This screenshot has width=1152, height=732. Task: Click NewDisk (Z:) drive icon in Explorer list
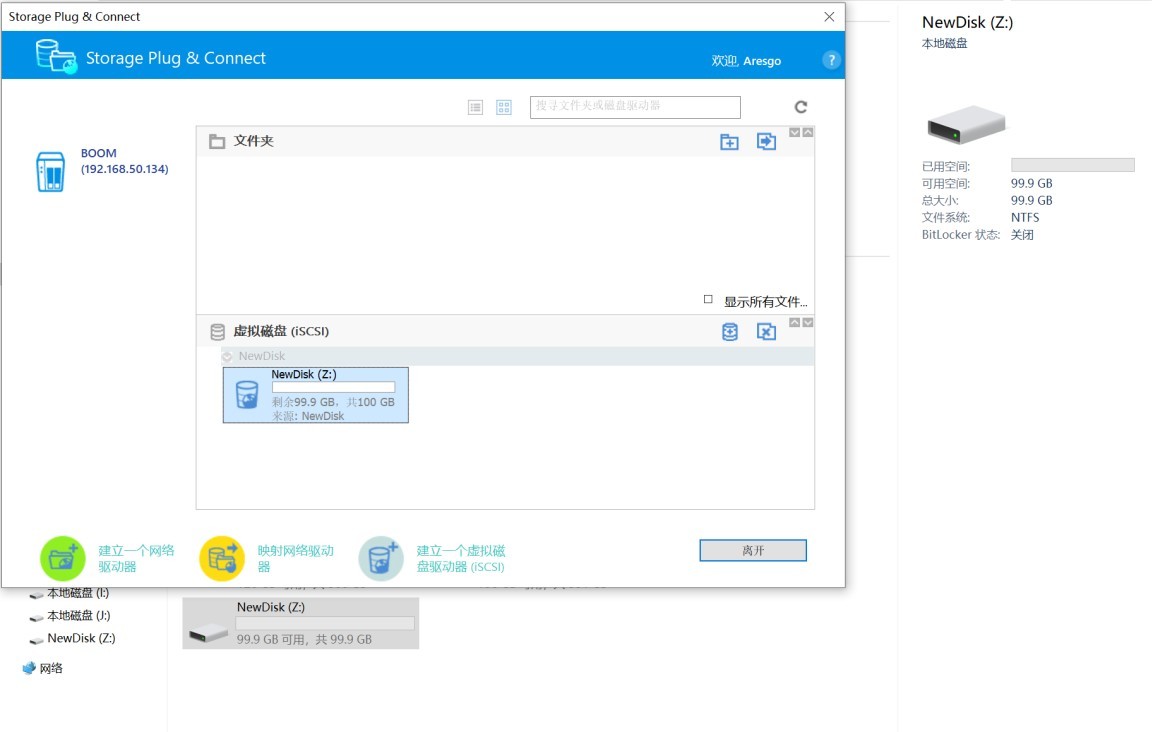point(209,632)
